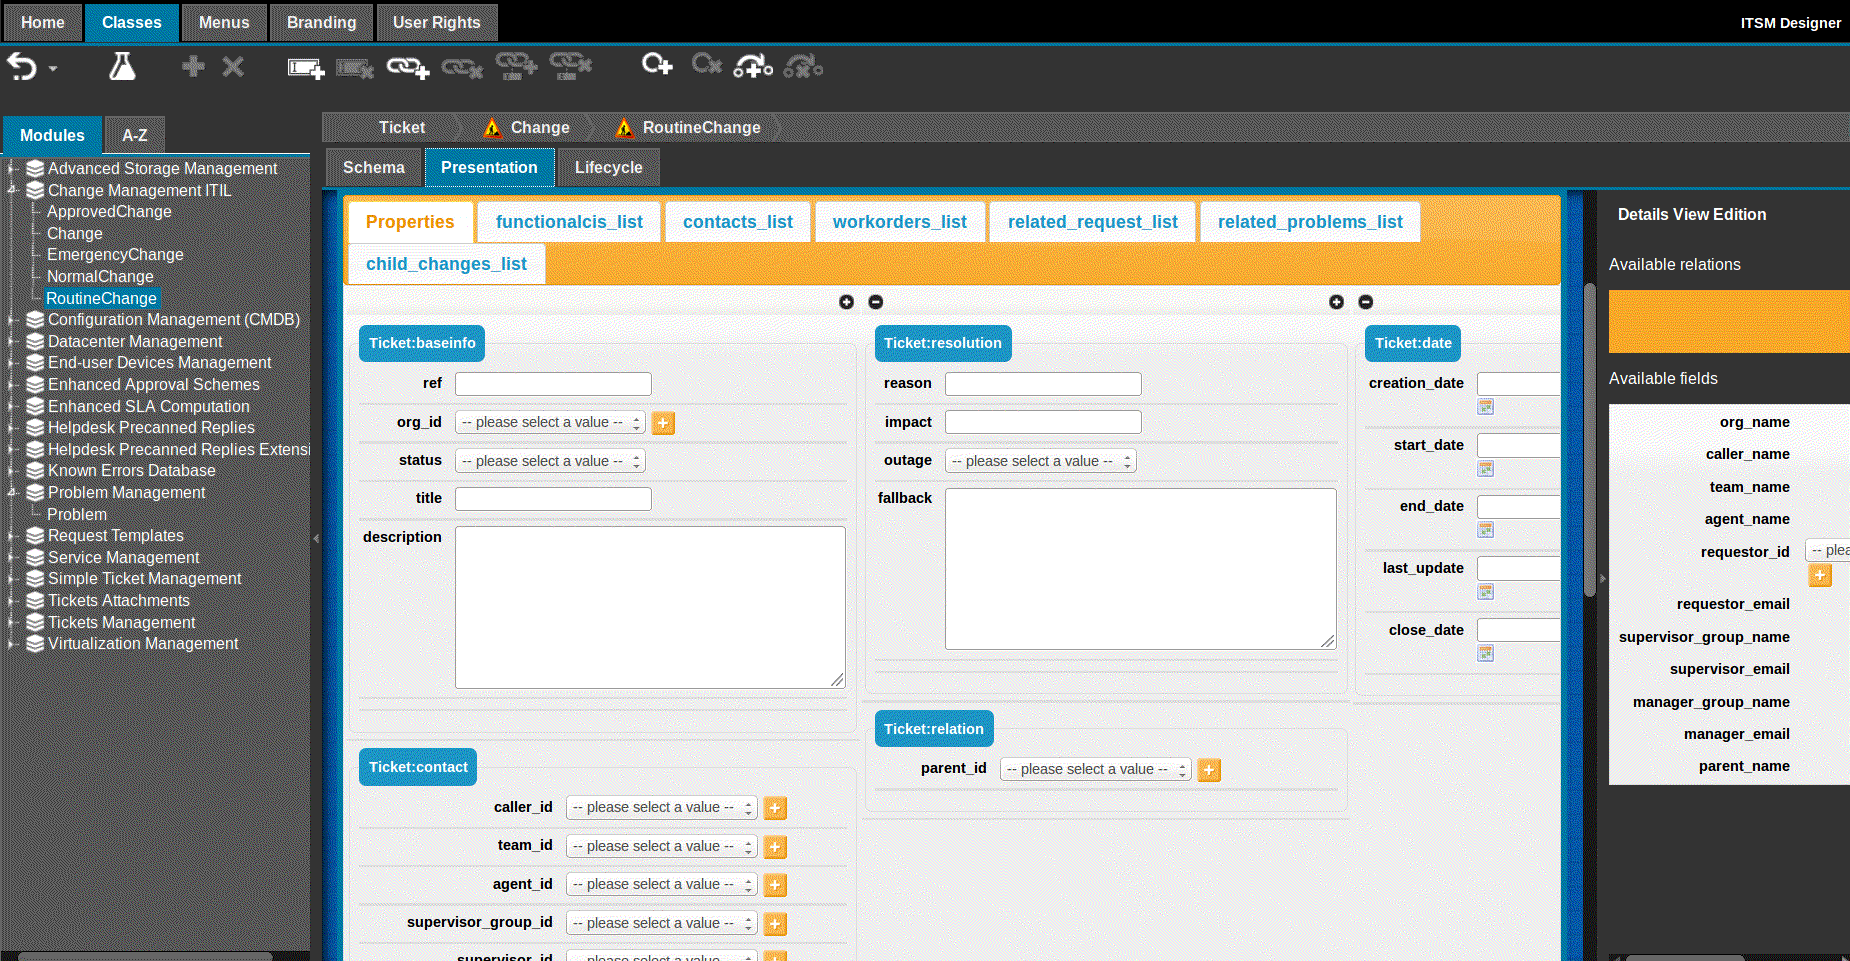1850x961 pixels.
Task: Open the calendar icon under creation_date
Action: tap(1485, 407)
